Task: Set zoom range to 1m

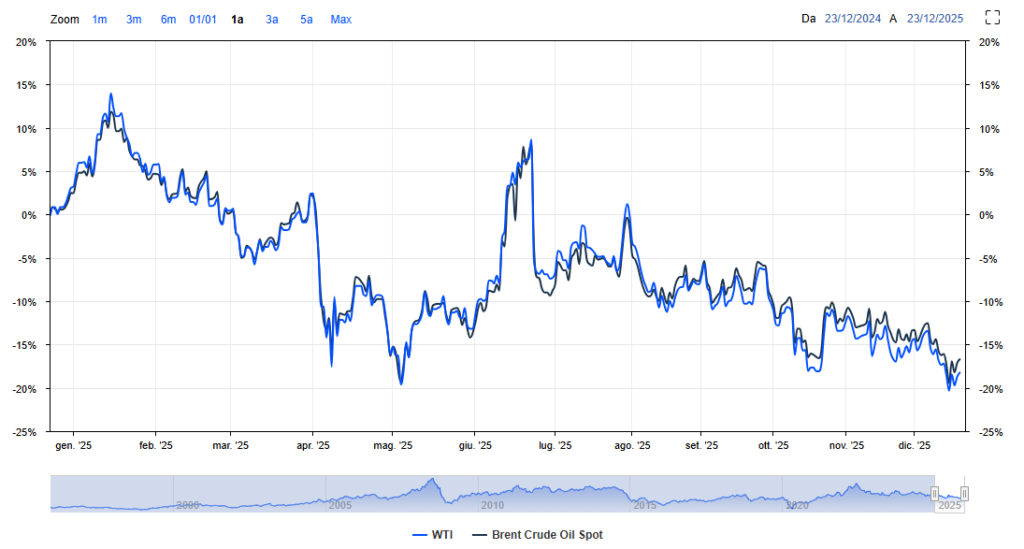Action: point(100,19)
